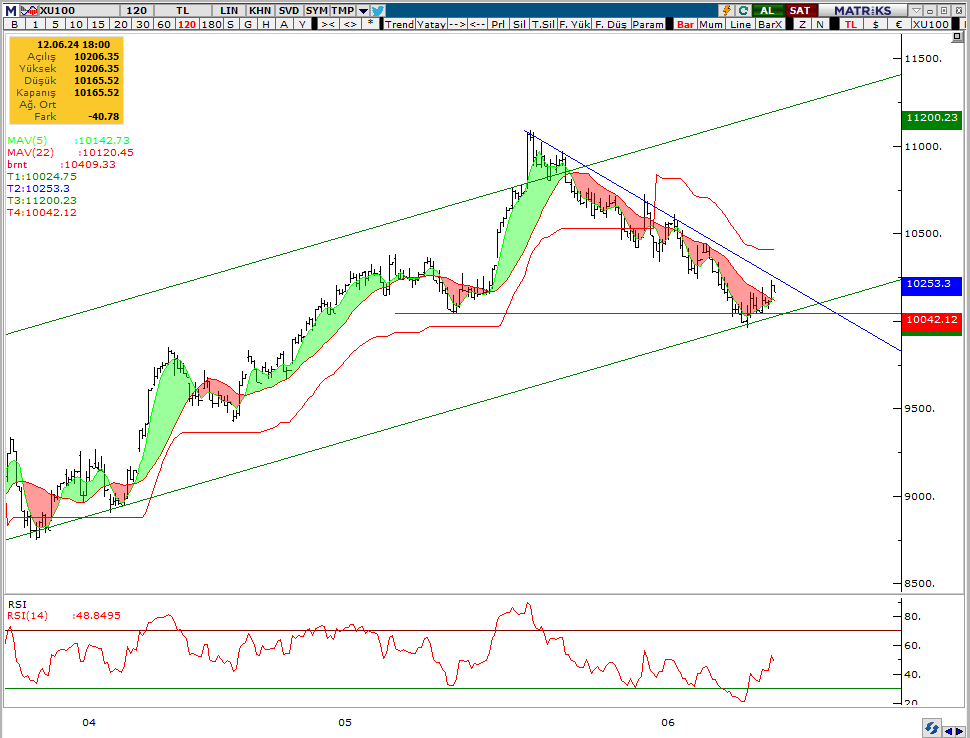Open the chart-type icon beside XU100
The width and height of the screenshot is (970, 738).
[28, 11]
